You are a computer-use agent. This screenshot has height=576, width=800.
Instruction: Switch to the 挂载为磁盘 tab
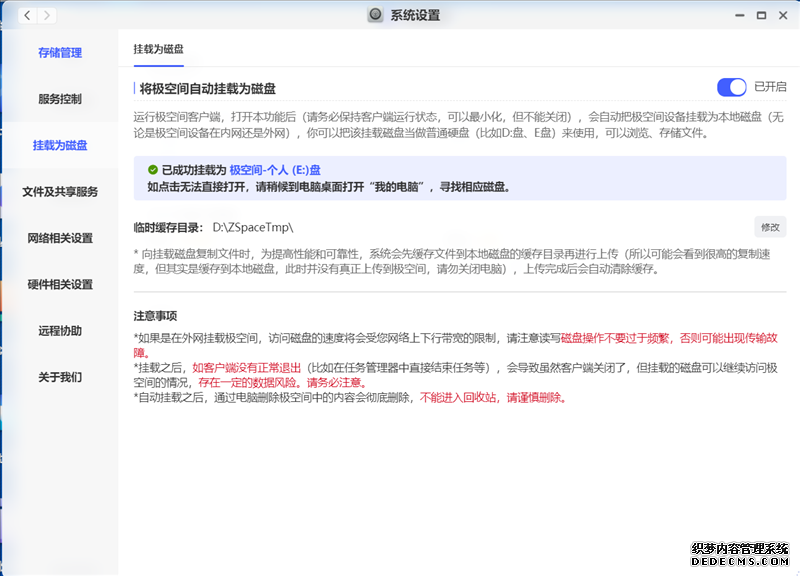(x=159, y=49)
